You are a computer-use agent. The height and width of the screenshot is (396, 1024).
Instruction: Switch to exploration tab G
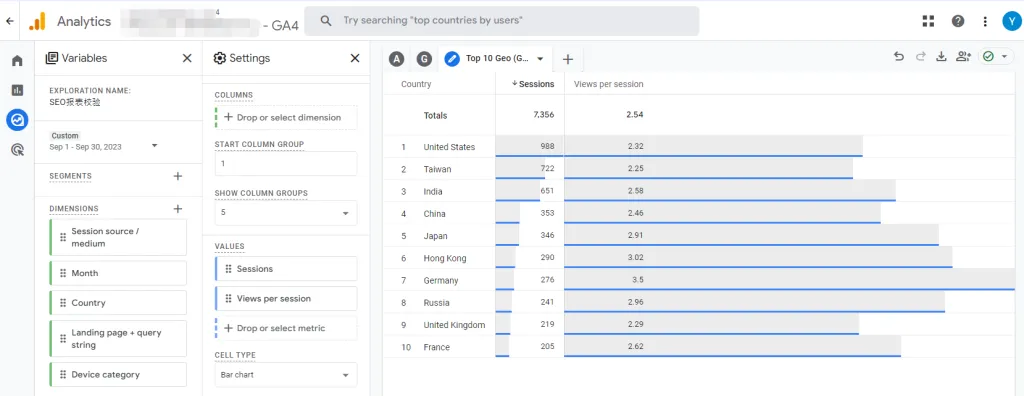(x=424, y=59)
